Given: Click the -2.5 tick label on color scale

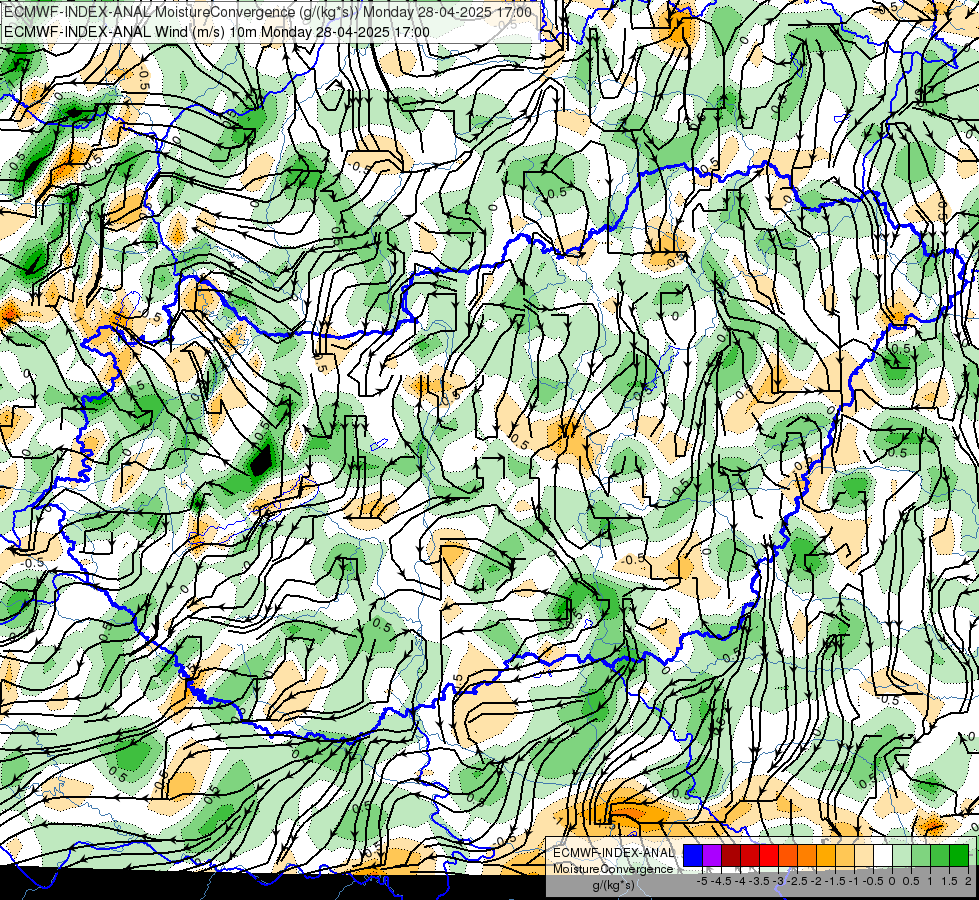Looking at the screenshot, I should point(797,881).
